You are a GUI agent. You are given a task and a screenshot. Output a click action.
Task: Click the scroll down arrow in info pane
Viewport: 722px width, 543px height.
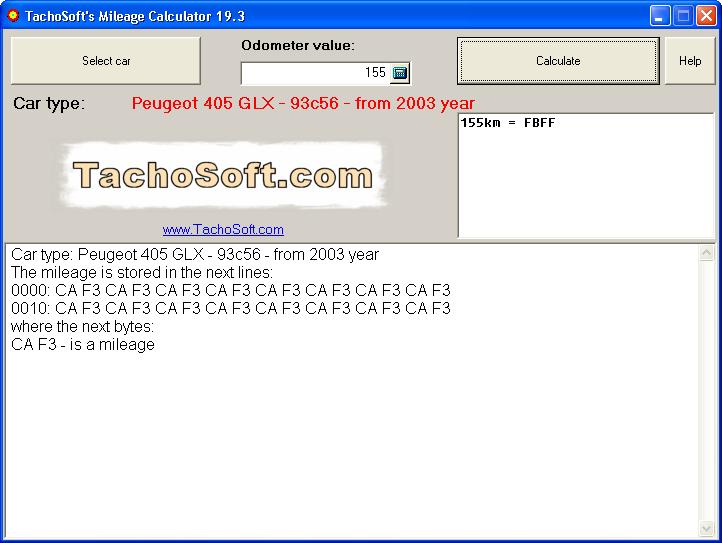[x=706, y=528]
